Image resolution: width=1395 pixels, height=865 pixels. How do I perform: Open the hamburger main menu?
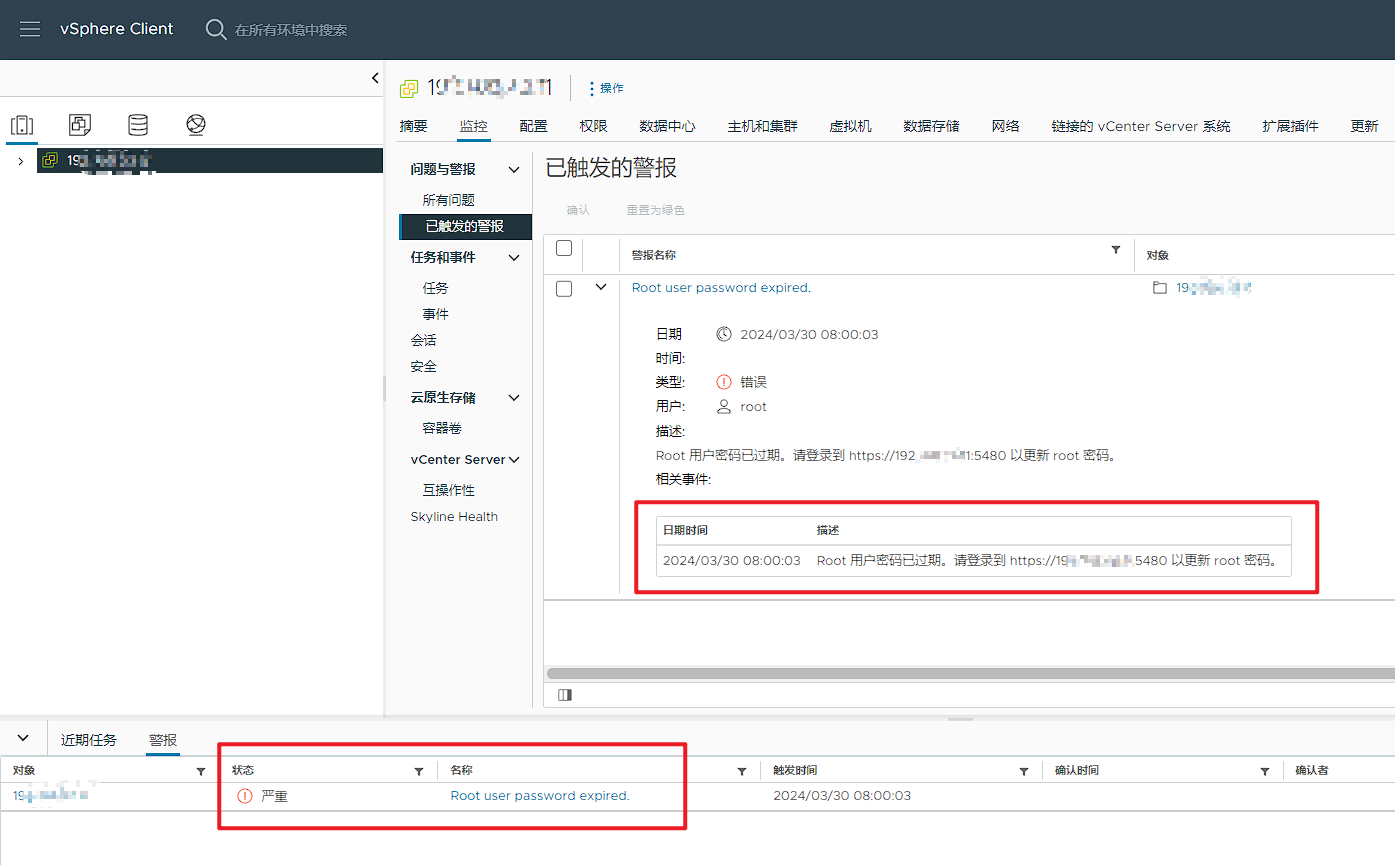coord(30,29)
